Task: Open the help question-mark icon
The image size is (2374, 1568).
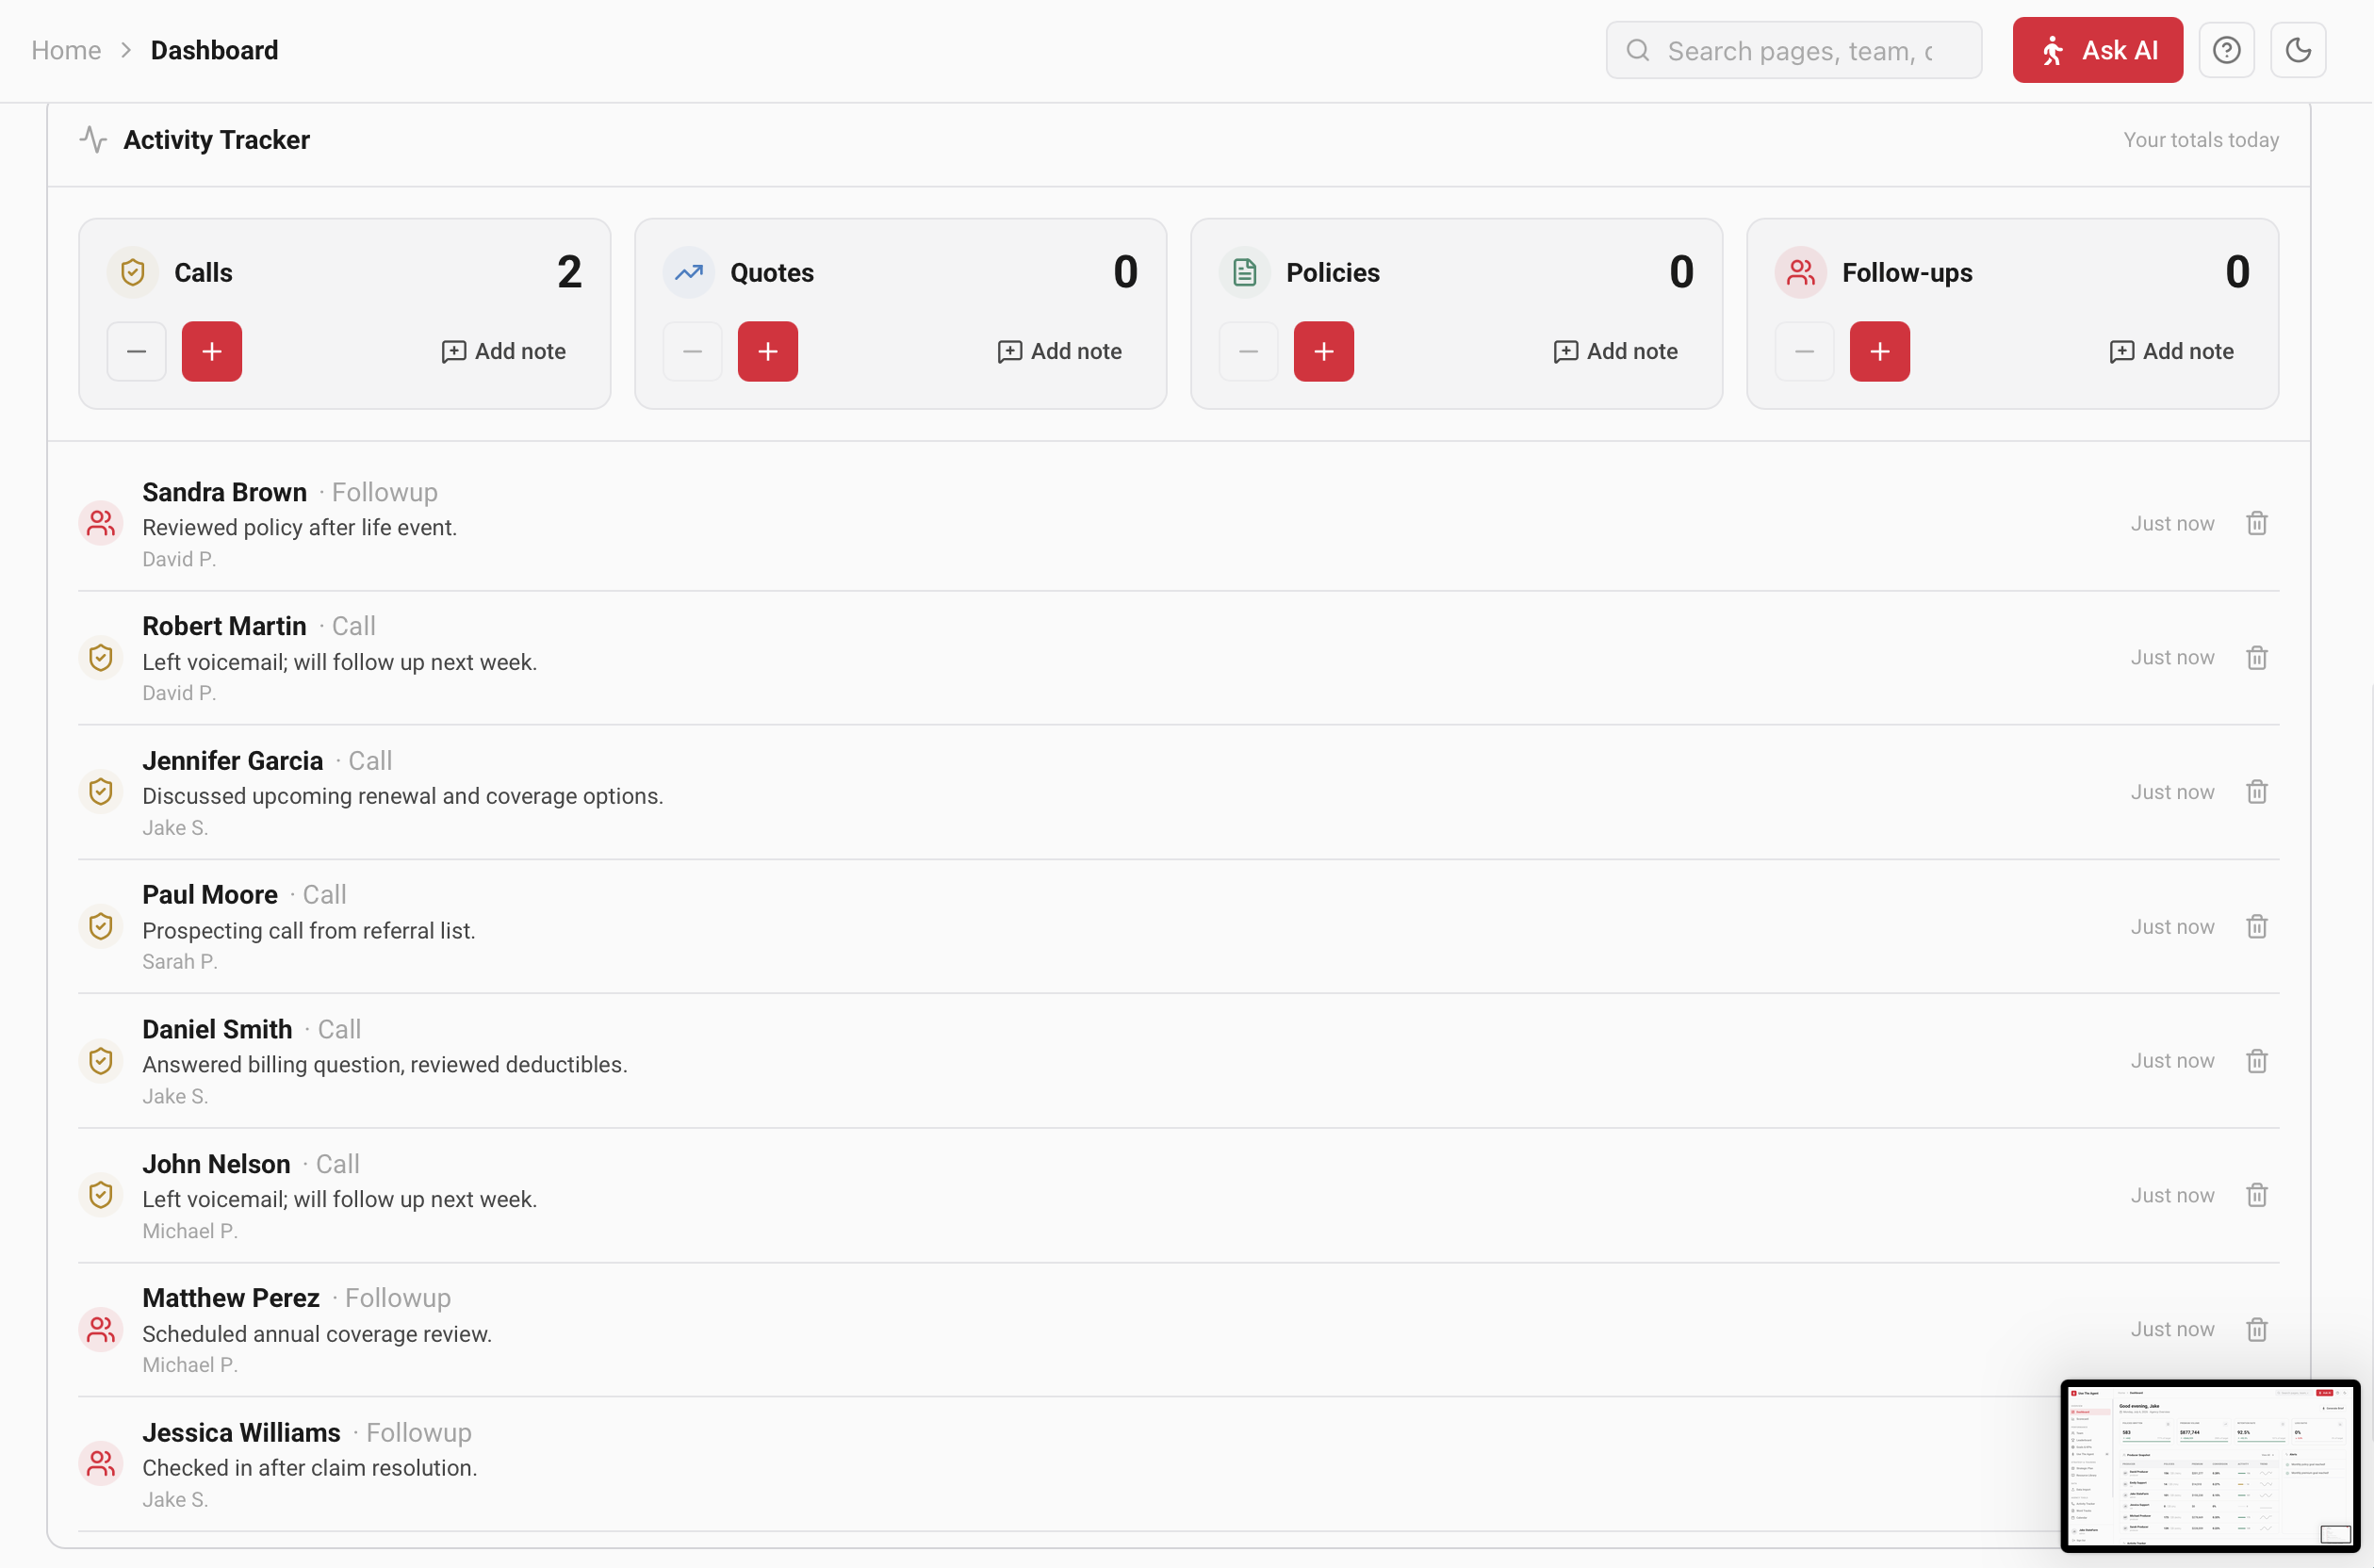Action: tap(2226, 50)
